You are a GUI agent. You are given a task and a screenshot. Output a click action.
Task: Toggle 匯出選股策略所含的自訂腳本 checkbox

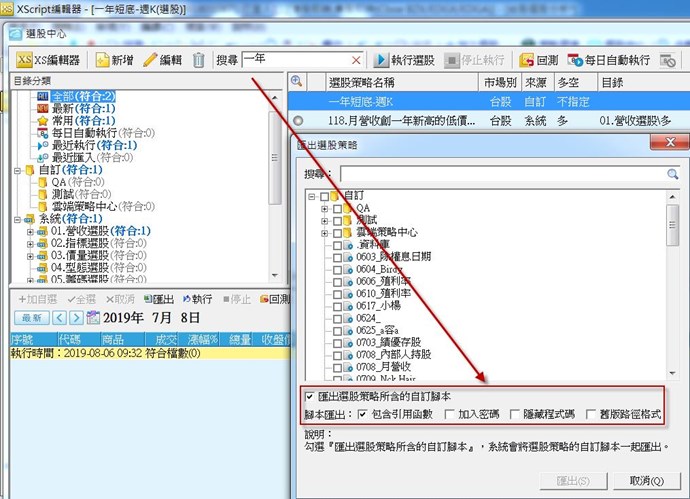pyautogui.click(x=309, y=396)
